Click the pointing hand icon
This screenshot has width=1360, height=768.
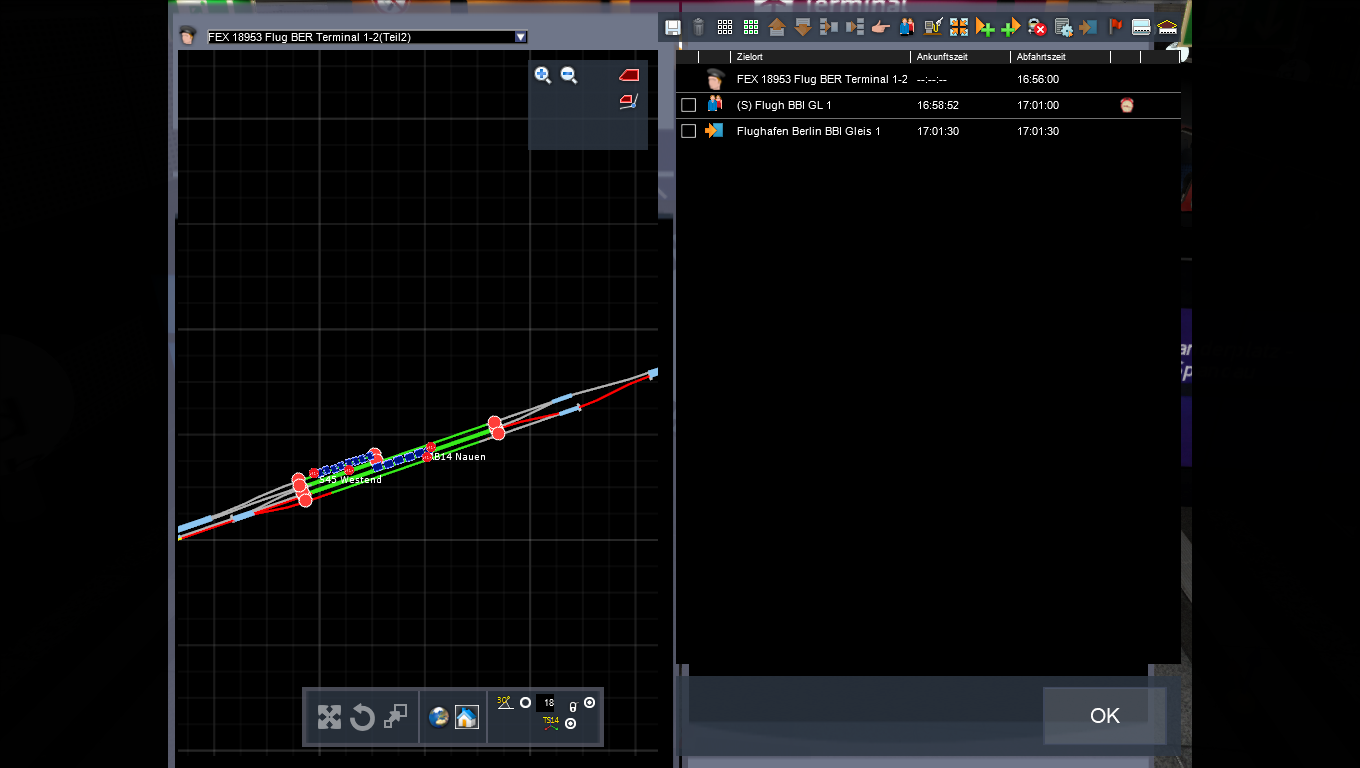click(x=880, y=28)
